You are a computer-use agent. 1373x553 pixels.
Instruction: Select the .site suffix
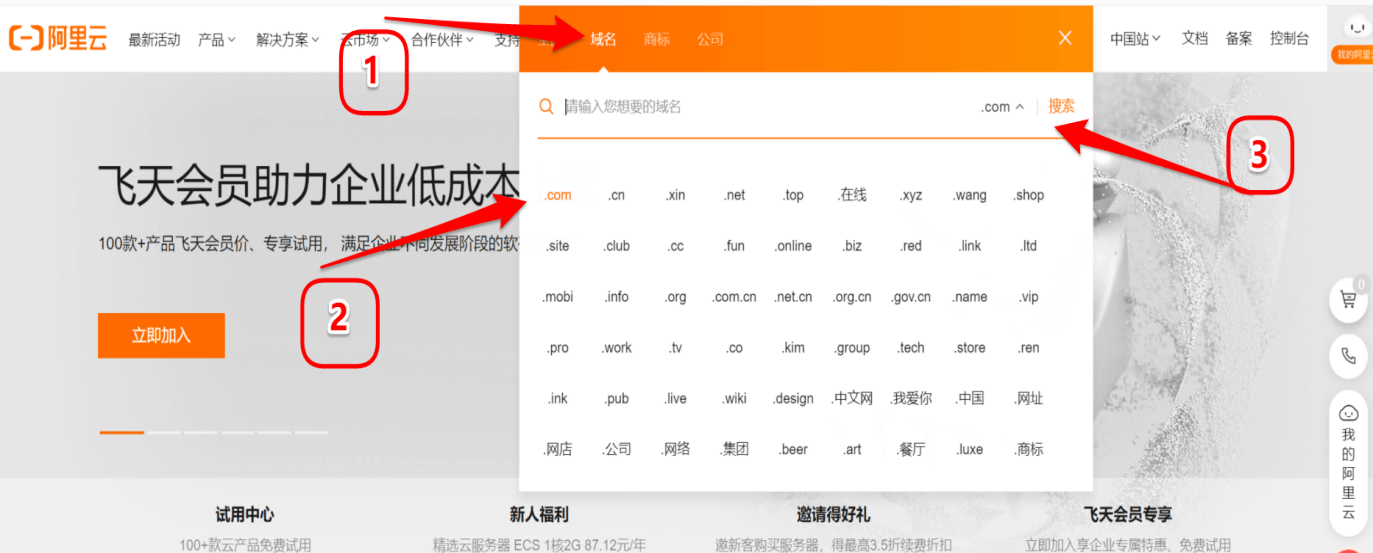pos(558,246)
